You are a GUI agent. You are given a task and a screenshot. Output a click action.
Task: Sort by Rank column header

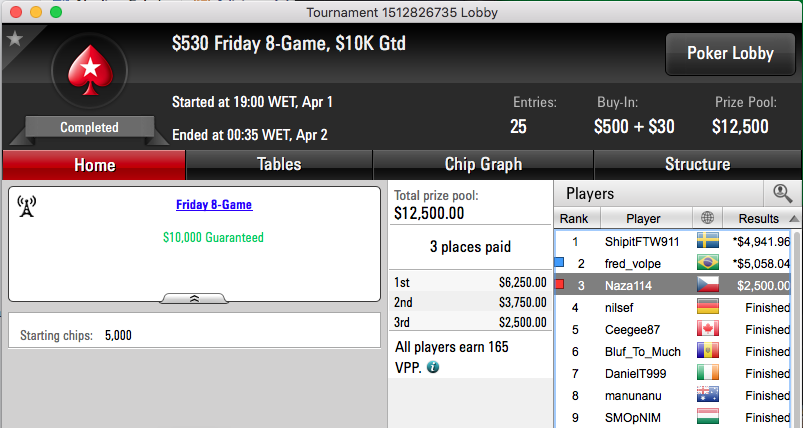[574, 219]
